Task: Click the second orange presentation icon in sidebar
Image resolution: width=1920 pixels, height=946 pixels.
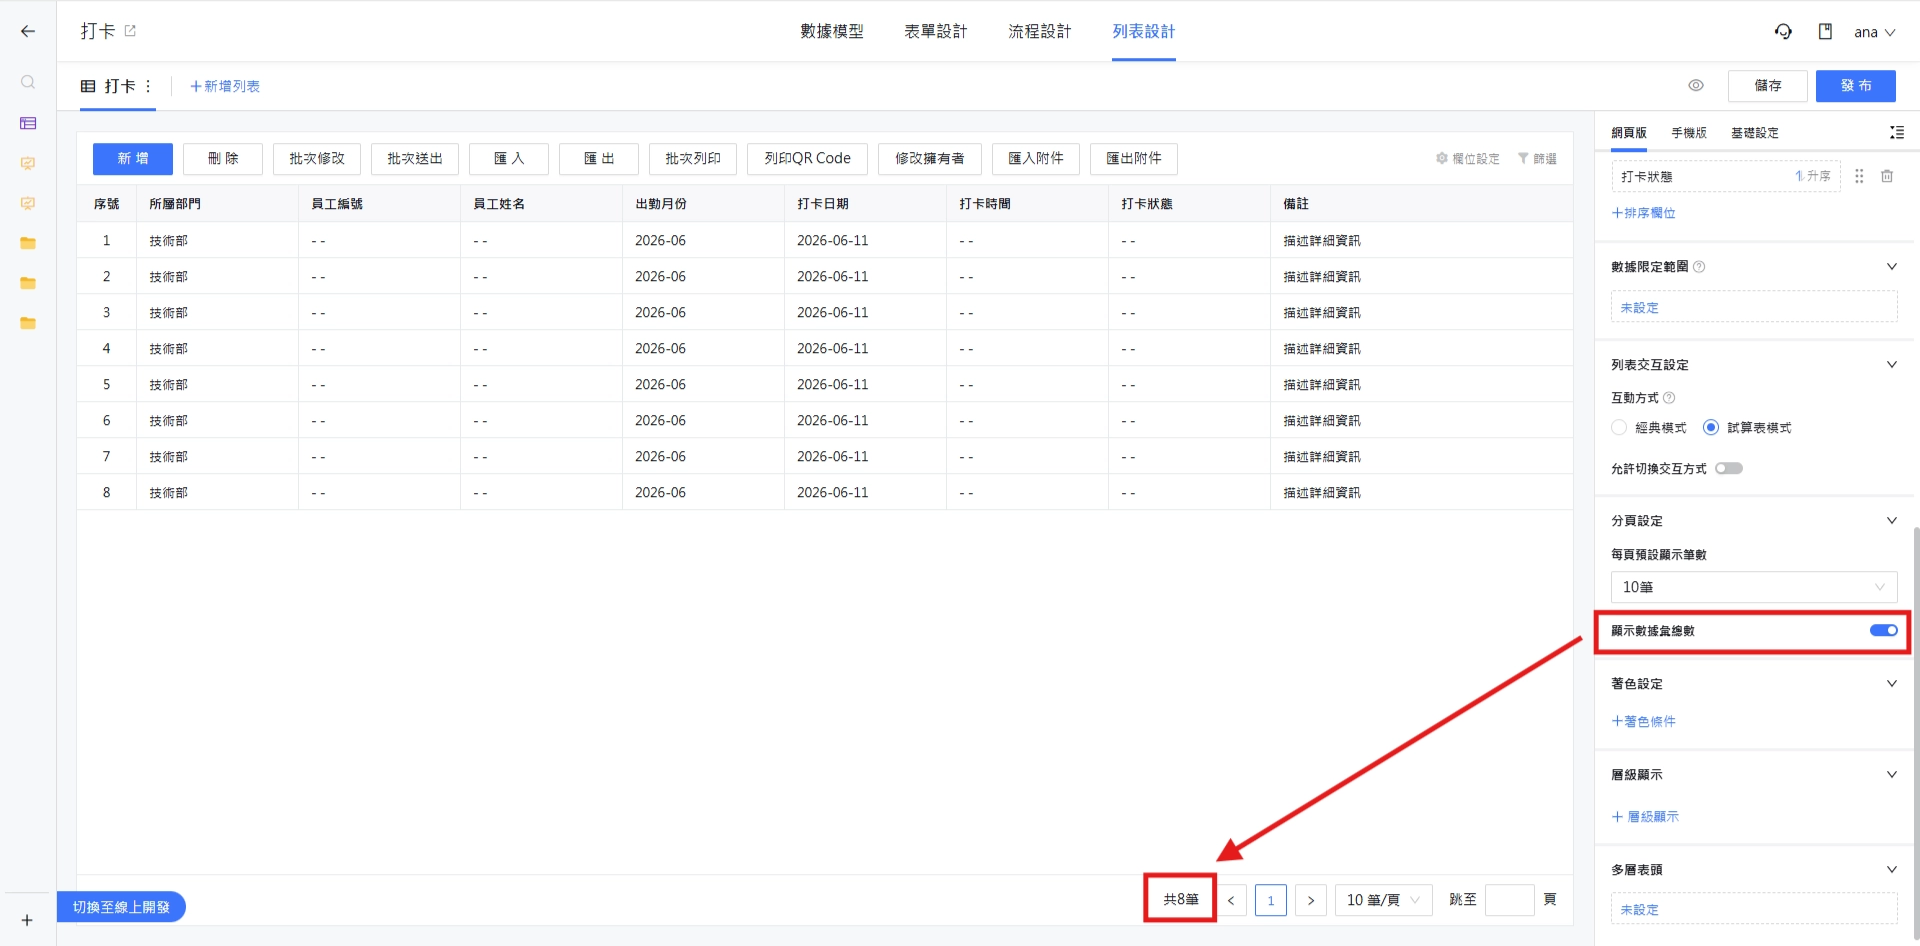Action: (x=28, y=203)
